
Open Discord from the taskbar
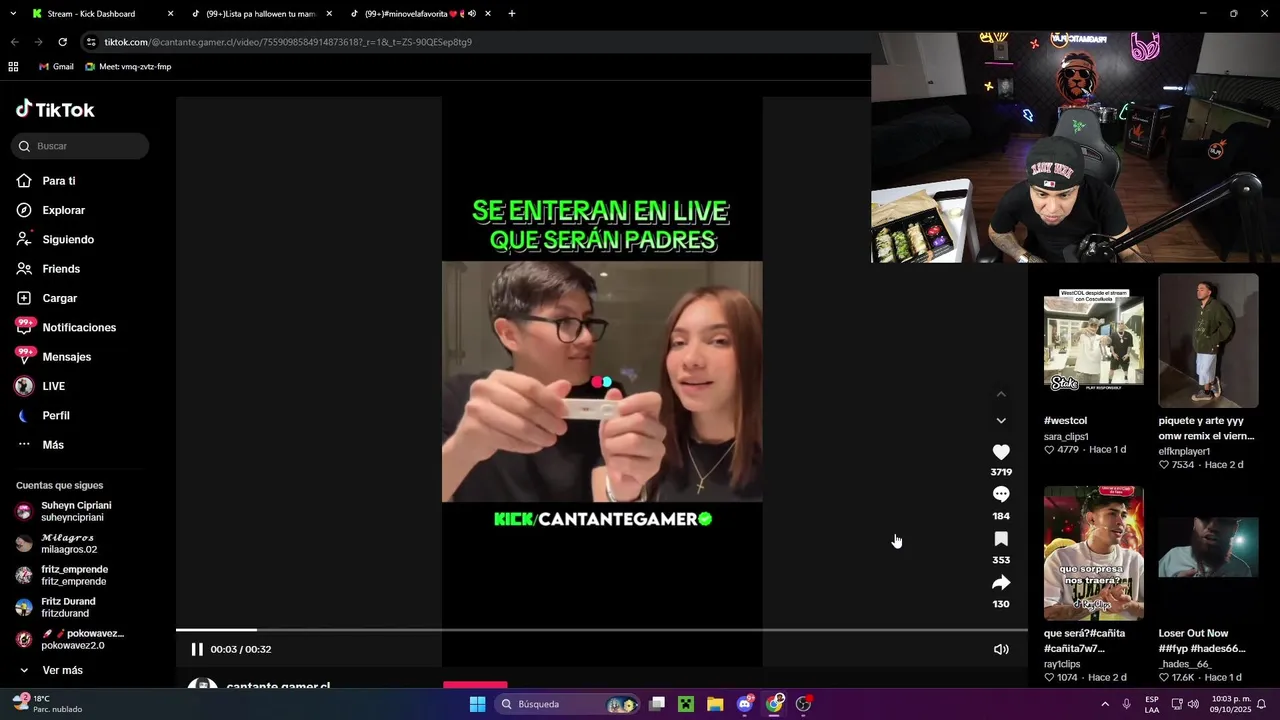pyautogui.click(x=745, y=704)
